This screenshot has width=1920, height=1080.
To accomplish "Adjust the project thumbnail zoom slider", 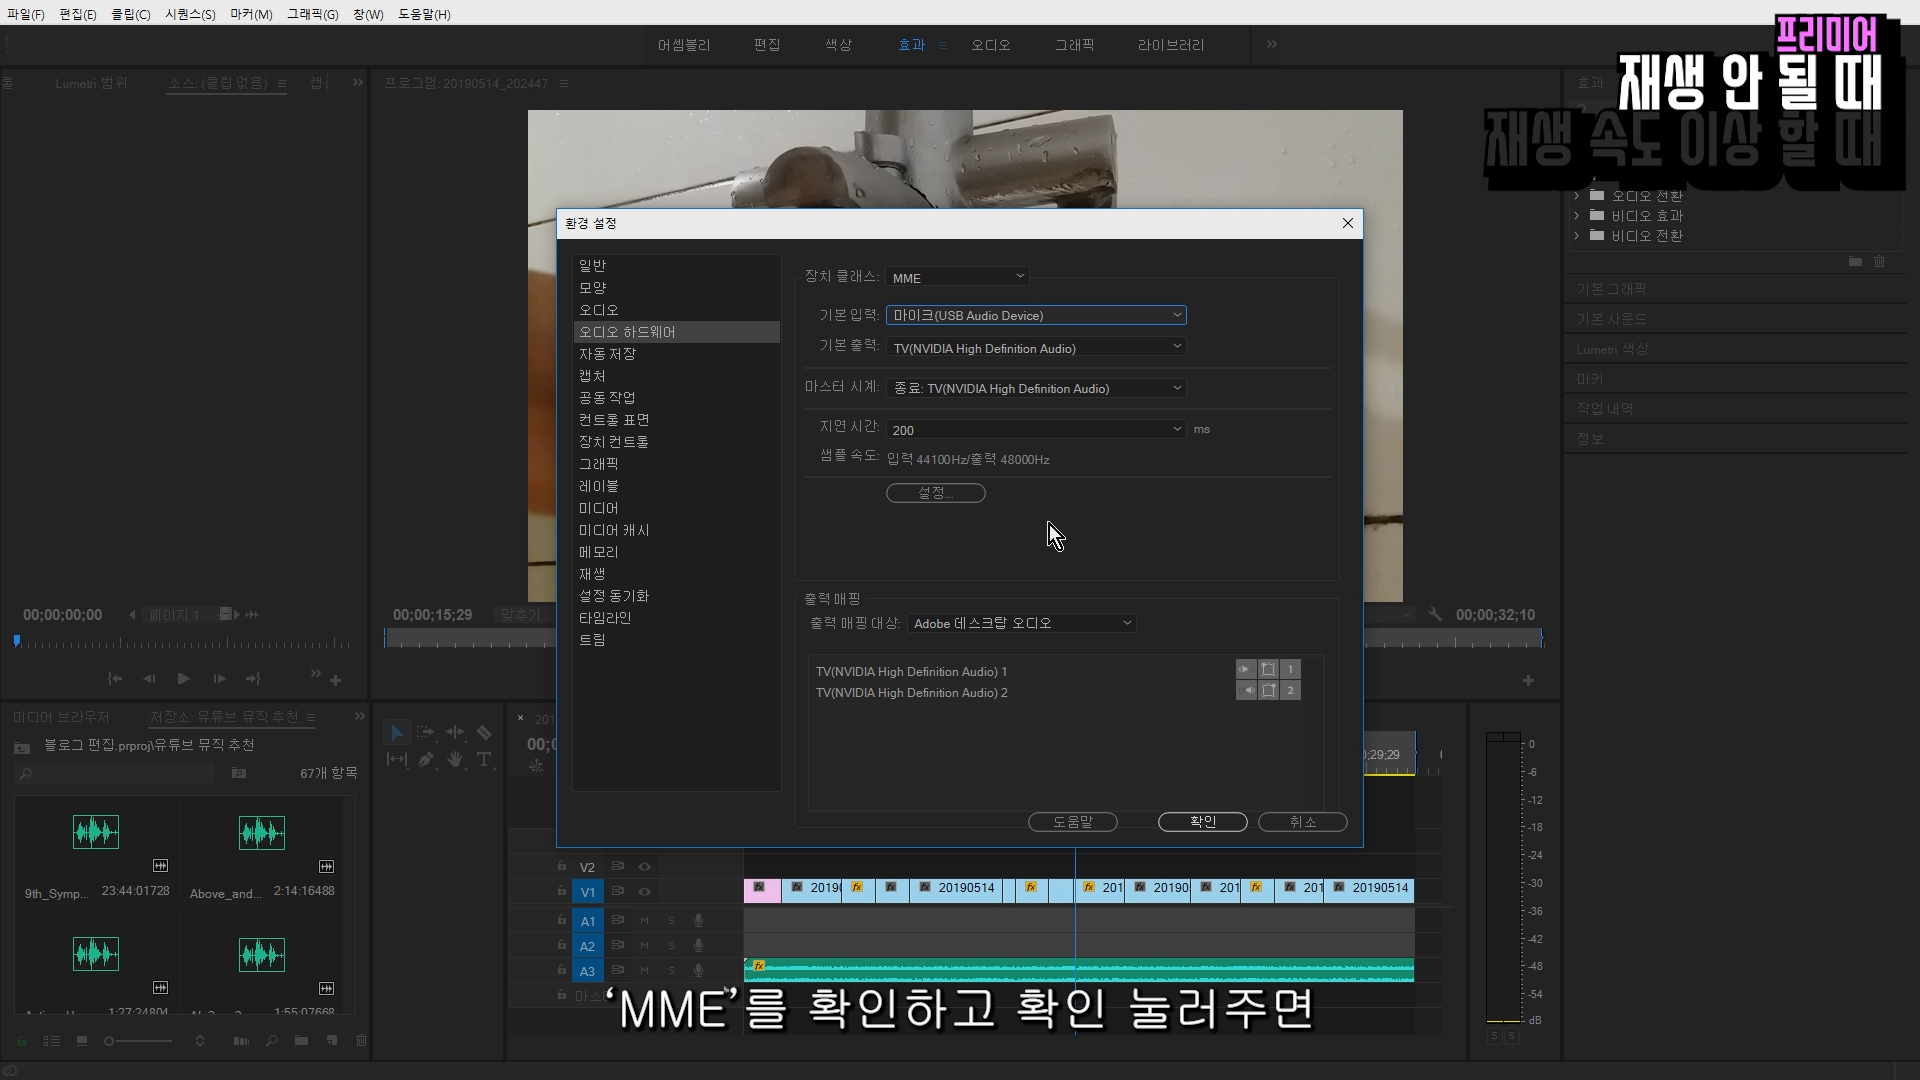I will point(110,1041).
